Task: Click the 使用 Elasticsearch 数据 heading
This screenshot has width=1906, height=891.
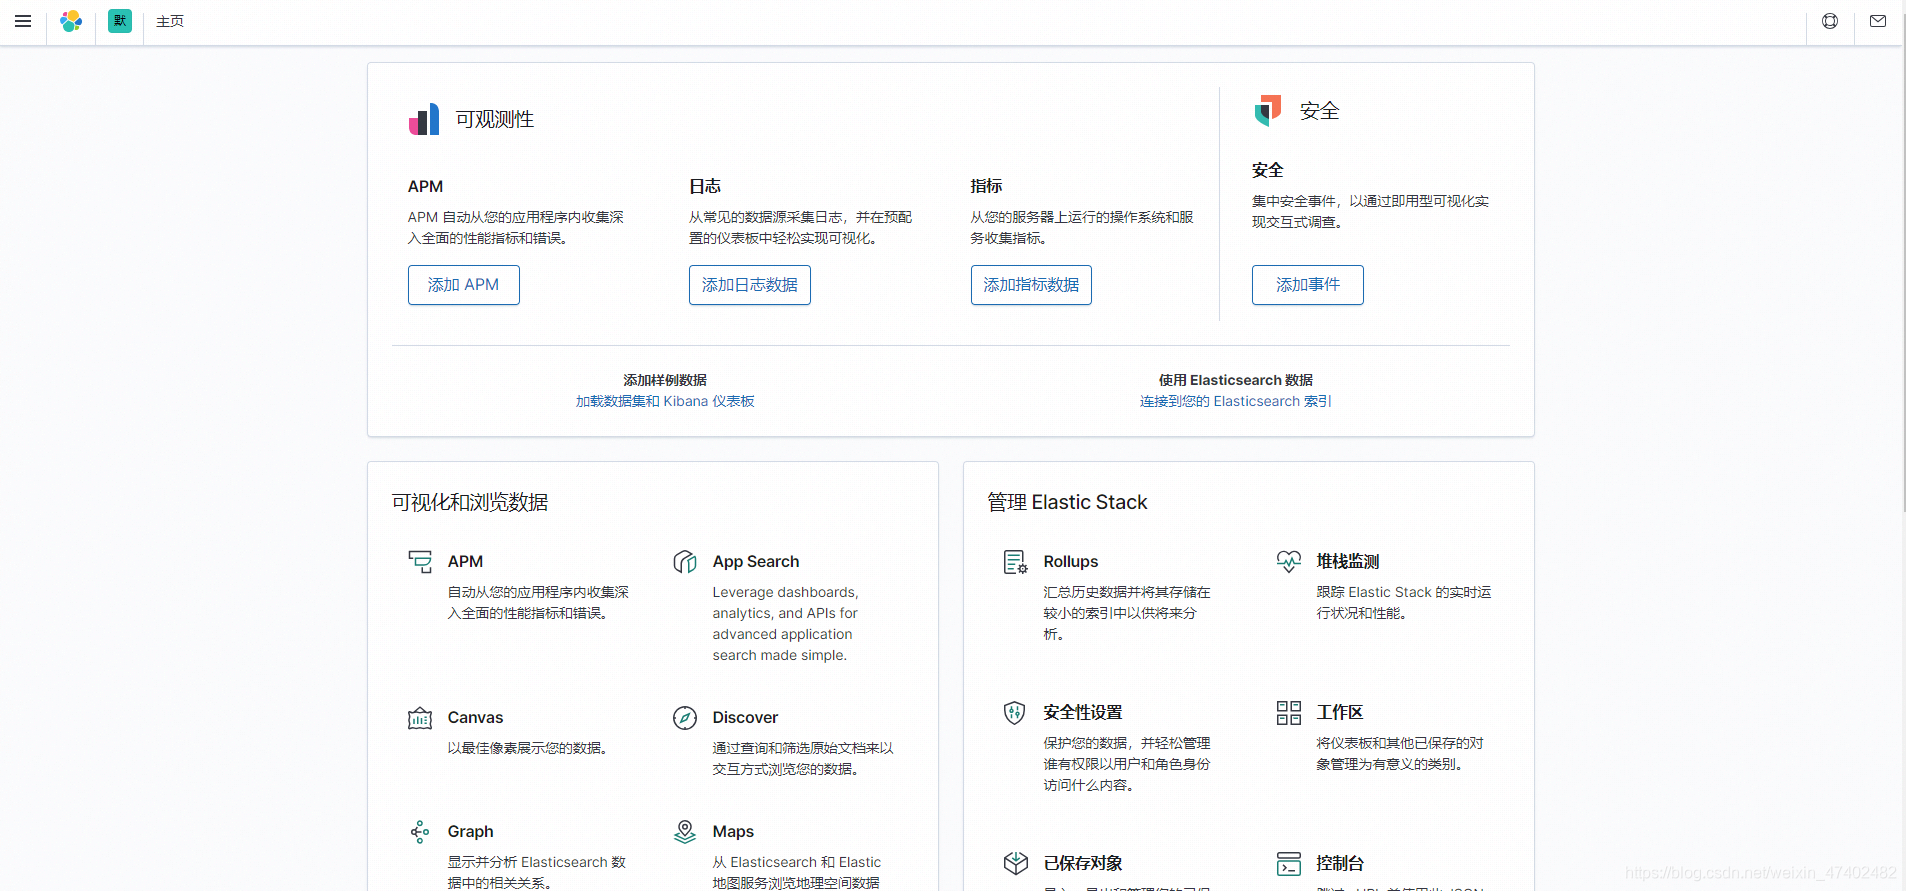Action: pos(1236,380)
